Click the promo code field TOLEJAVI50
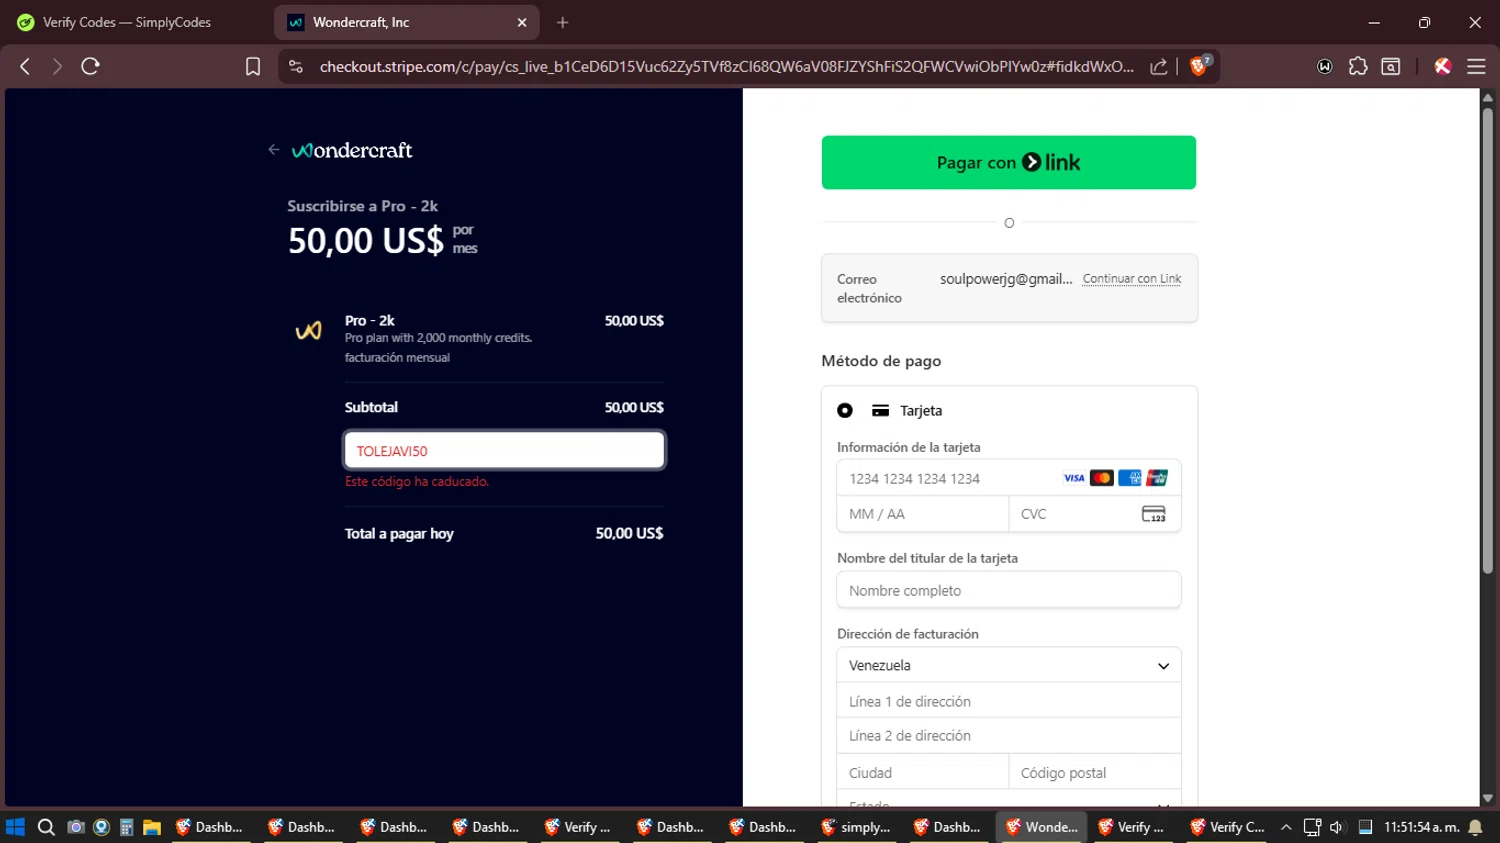The width and height of the screenshot is (1500, 843). coord(504,450)
